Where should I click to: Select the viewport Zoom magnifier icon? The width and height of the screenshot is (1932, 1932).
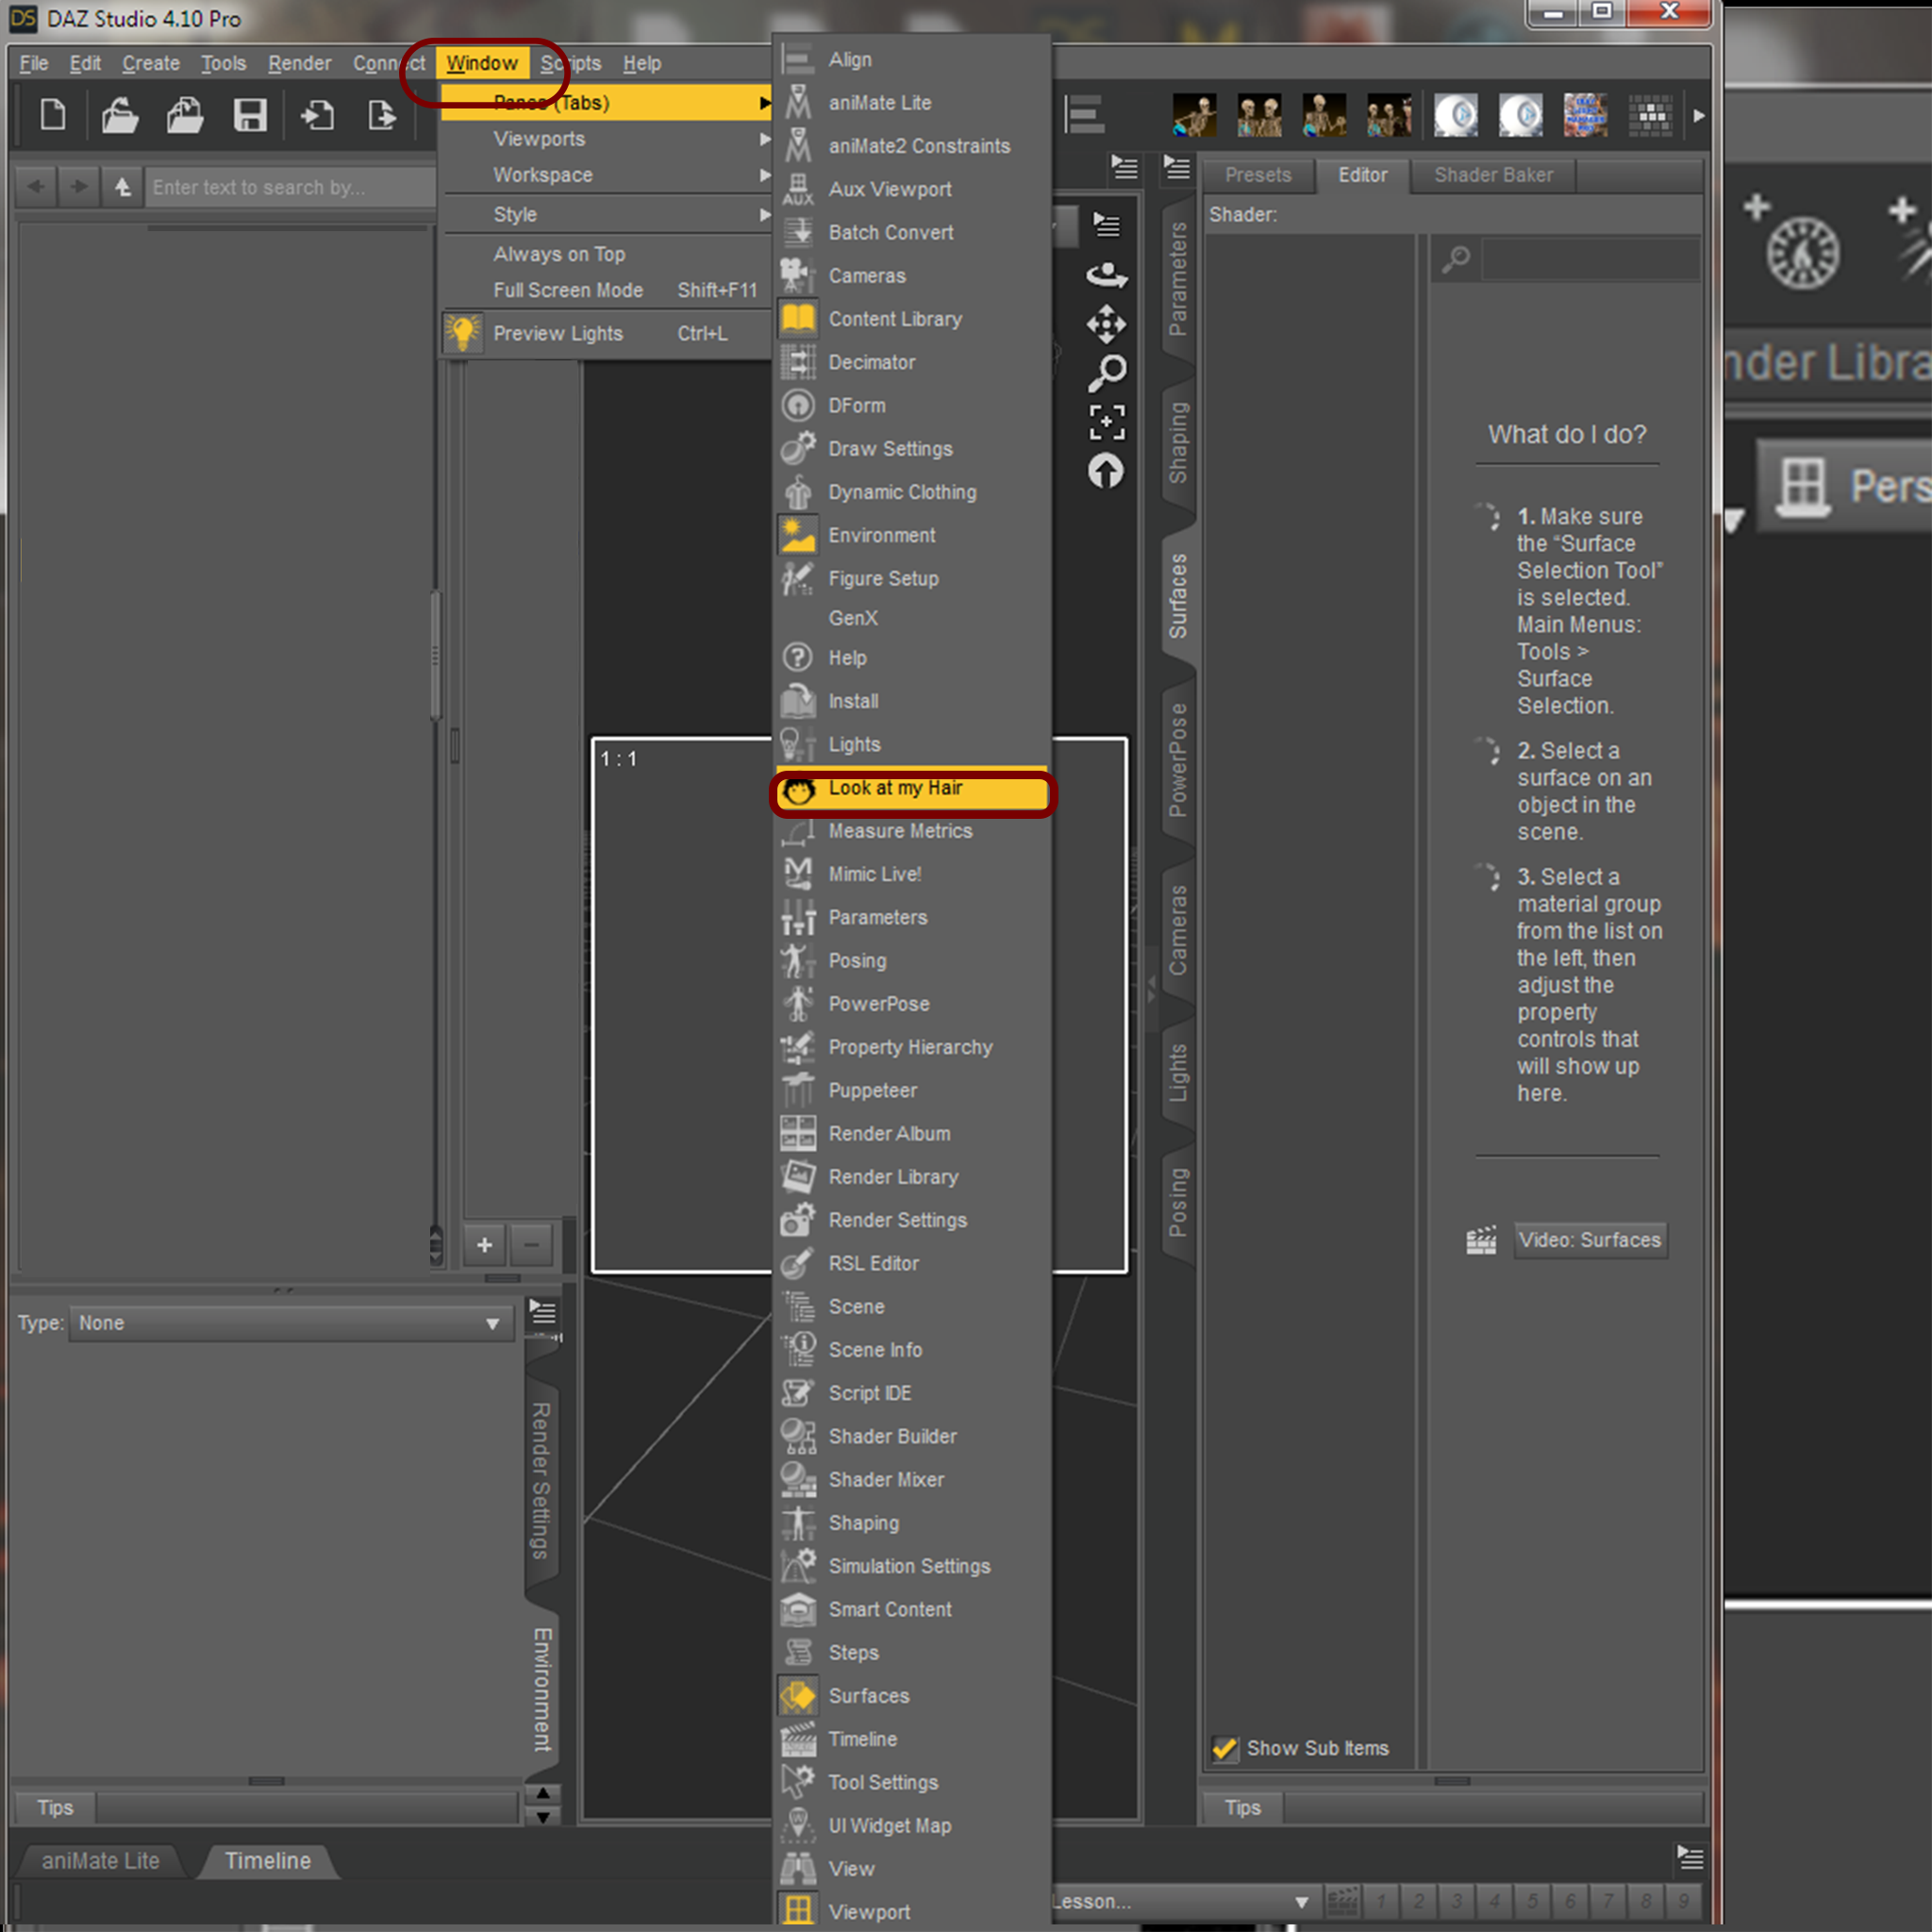pyautogui.click(x=1106, y=372)
